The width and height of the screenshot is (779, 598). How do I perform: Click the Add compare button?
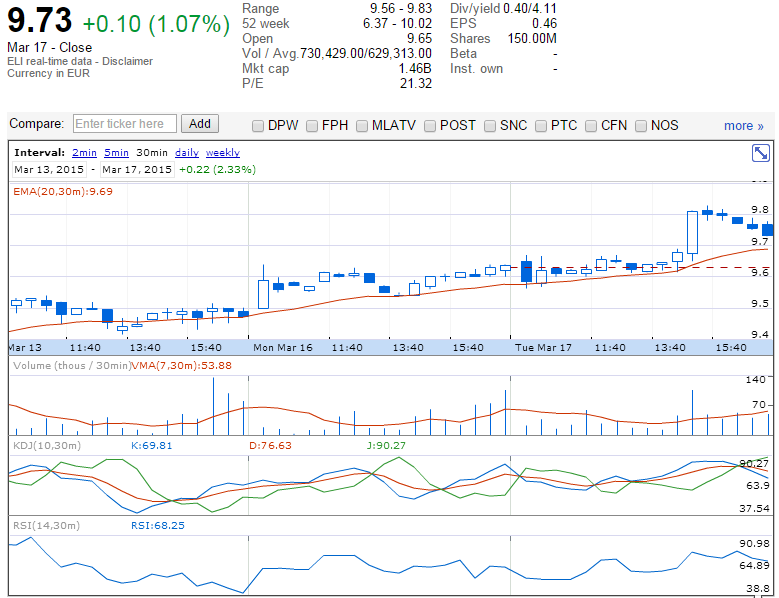[200, 124]
